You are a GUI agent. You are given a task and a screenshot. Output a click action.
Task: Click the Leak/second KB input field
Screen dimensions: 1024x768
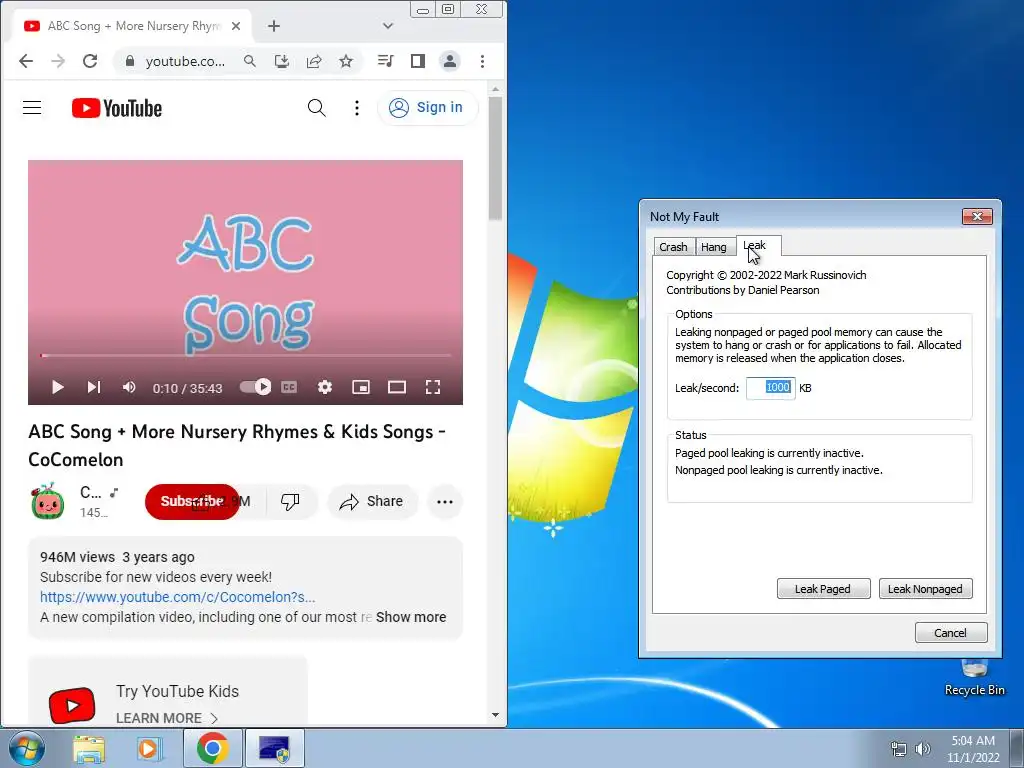point(771,388)
